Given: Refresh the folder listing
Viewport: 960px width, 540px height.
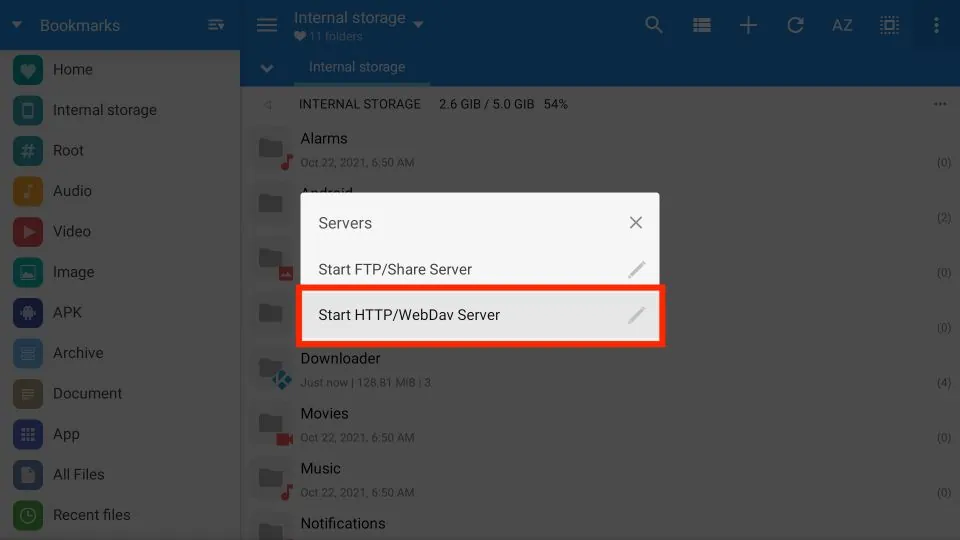Looking at the screenshot, I should pyautogui.click(x=795, y=25).
